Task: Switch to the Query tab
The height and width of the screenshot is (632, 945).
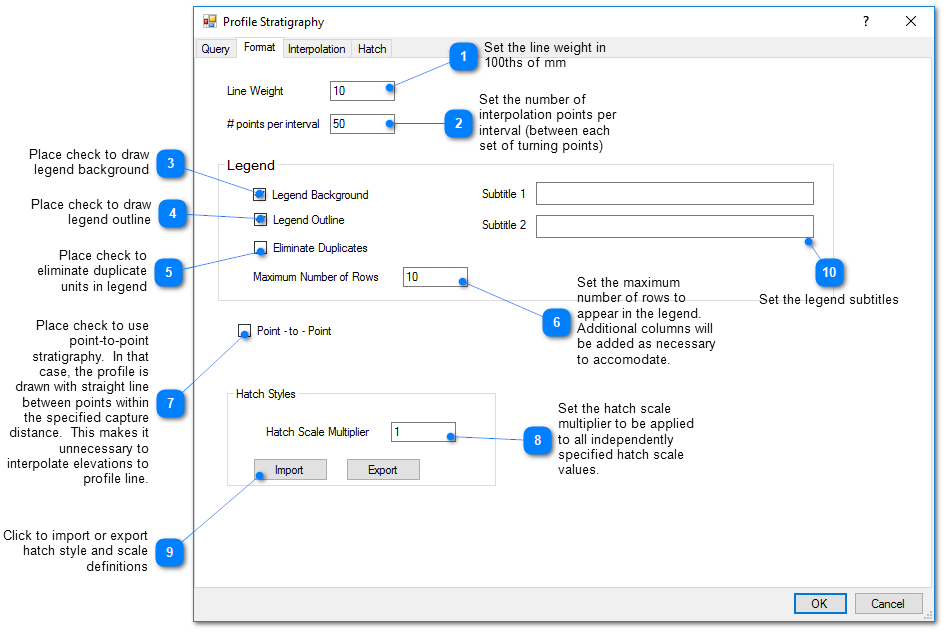Action: (215, 49)
